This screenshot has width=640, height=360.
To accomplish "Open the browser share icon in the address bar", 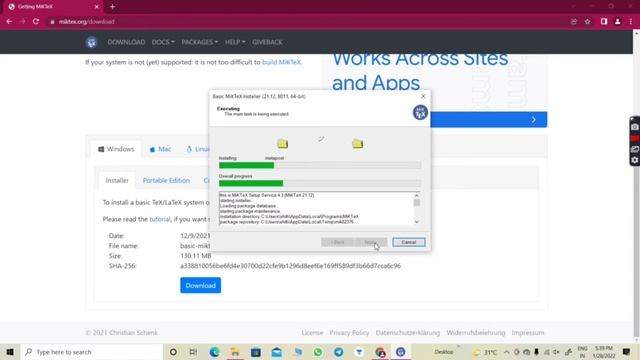I will [x=573, y=22].
